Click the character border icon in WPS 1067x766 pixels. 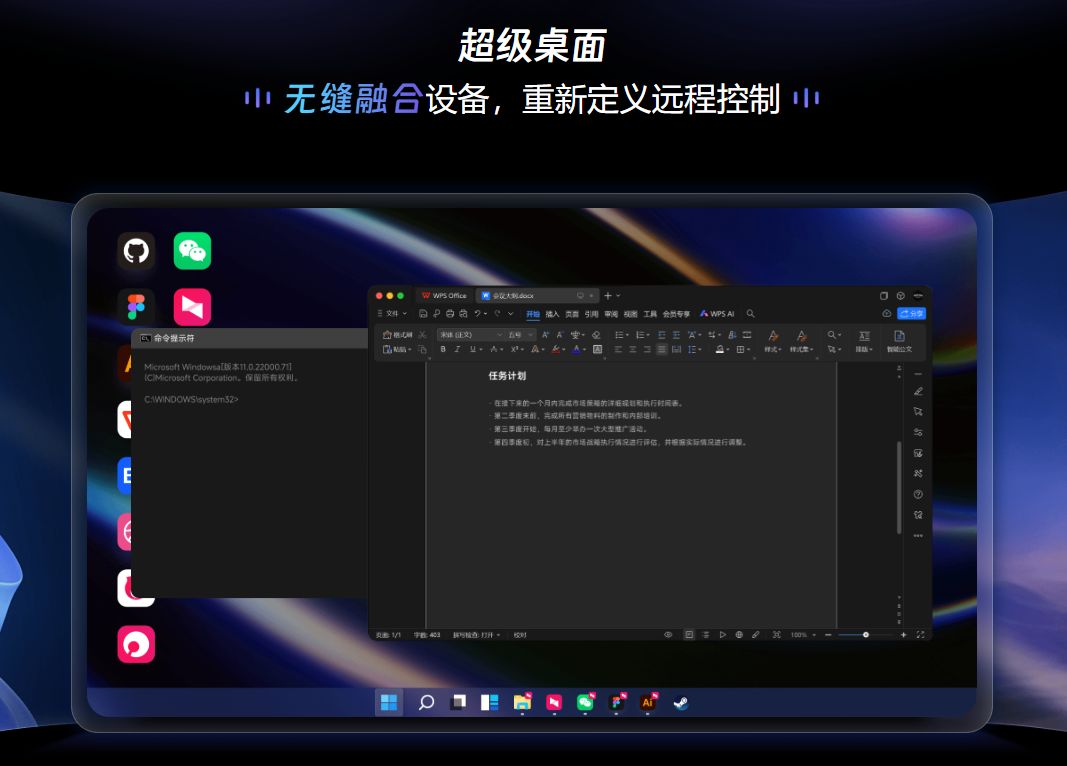(x=597, y=350)
